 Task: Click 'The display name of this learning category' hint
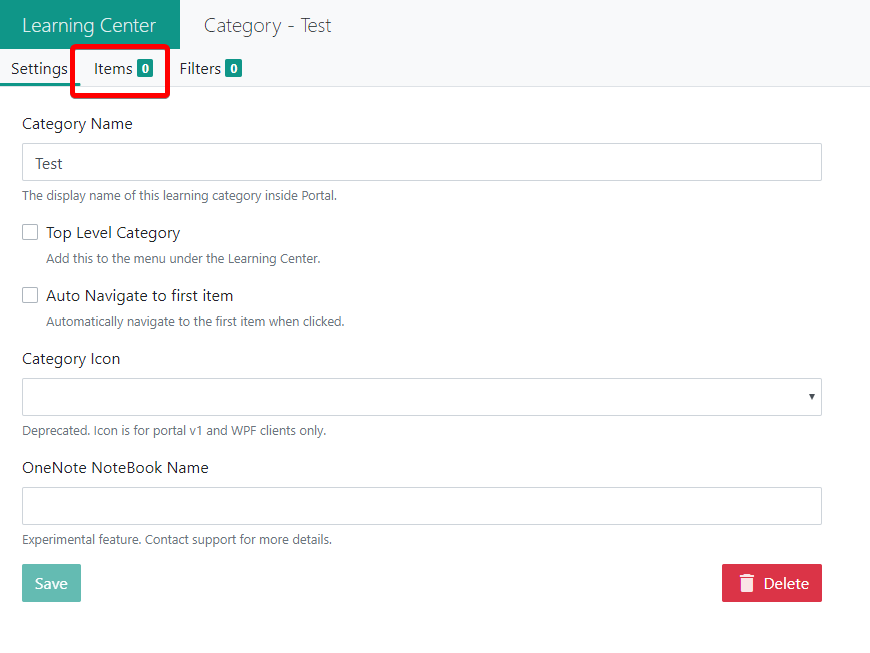coord(180,196)
